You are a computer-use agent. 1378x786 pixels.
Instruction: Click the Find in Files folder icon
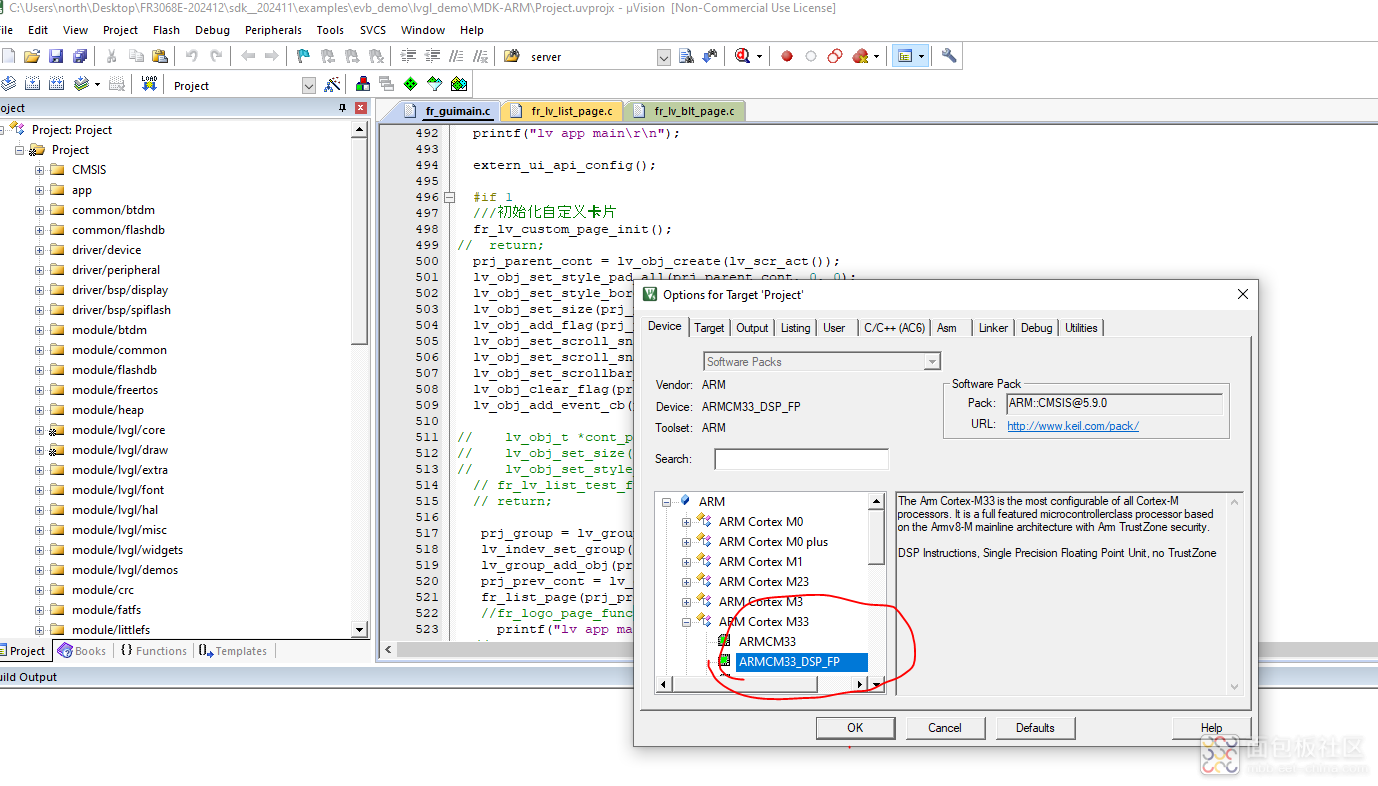click(512, 57)
